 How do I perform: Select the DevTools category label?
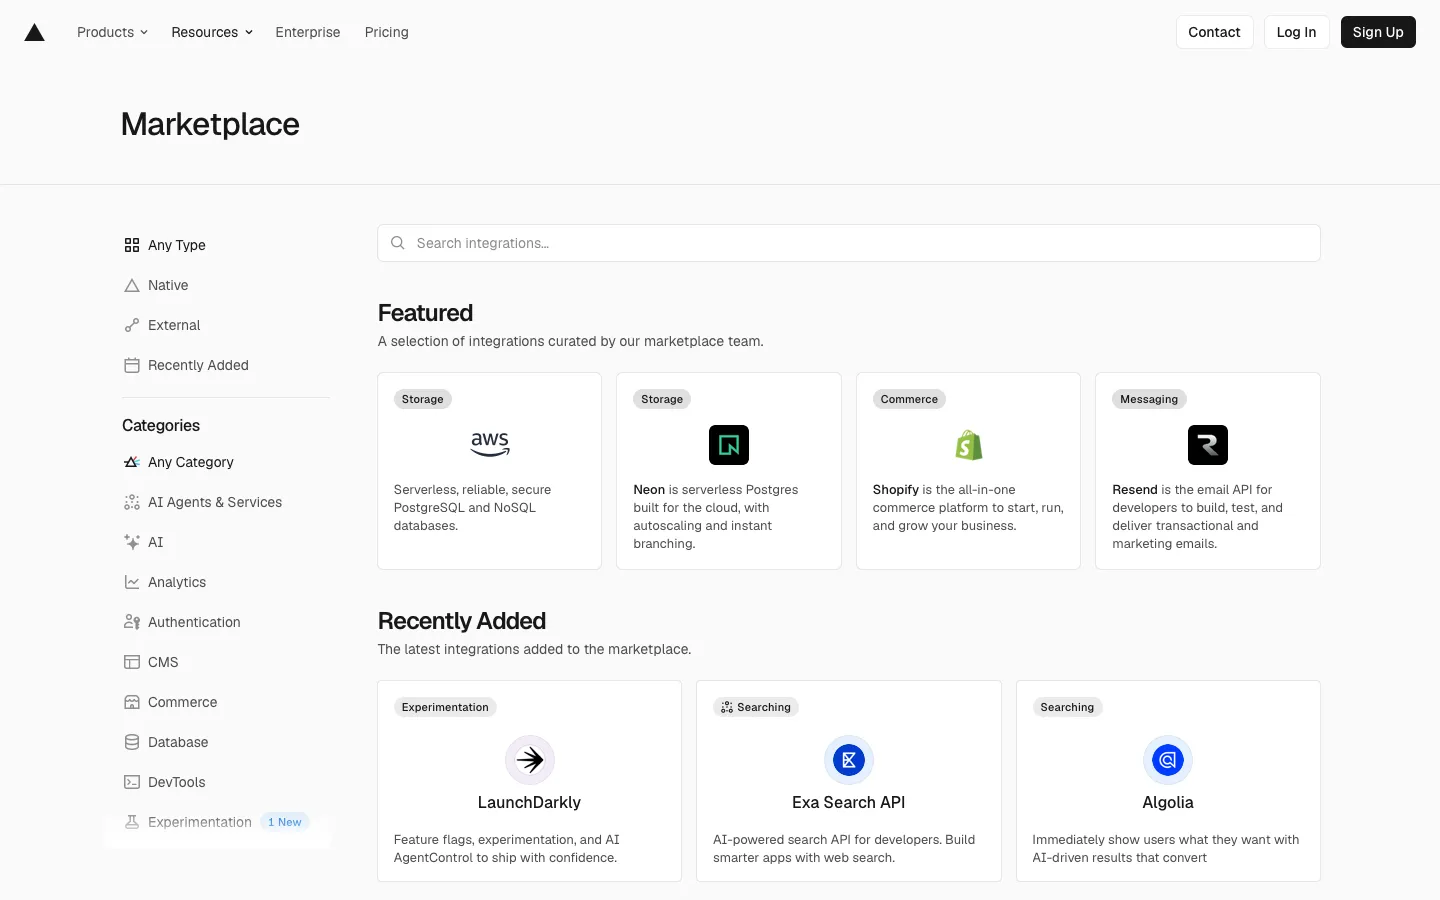pos(177,782)
